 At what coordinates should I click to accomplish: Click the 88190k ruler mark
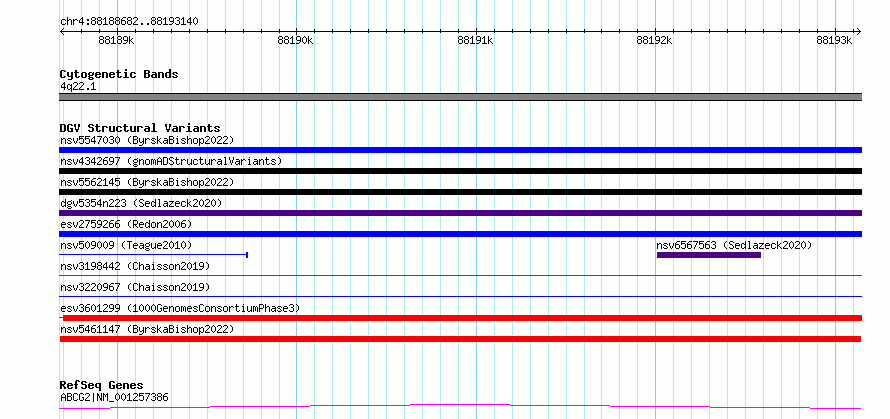(x=296, y=40)
